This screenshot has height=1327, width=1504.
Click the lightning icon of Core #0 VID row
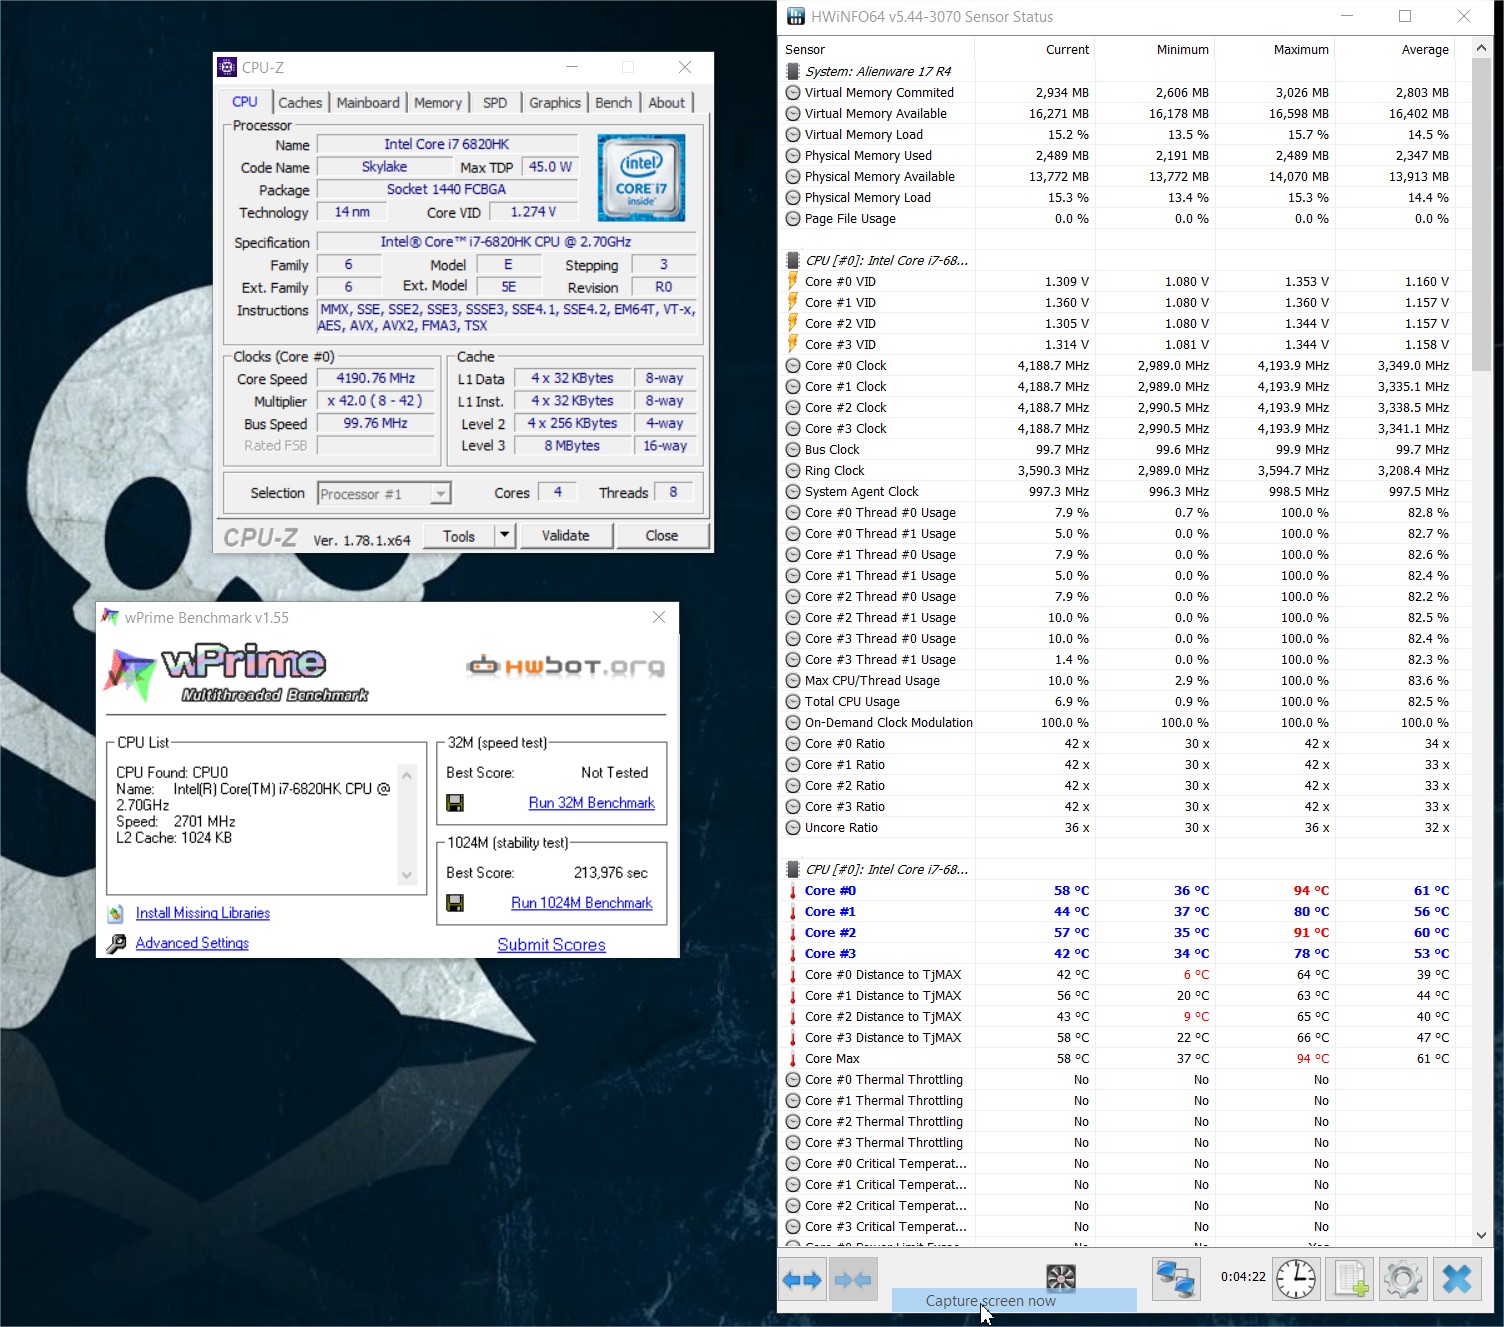pos(793,281)
